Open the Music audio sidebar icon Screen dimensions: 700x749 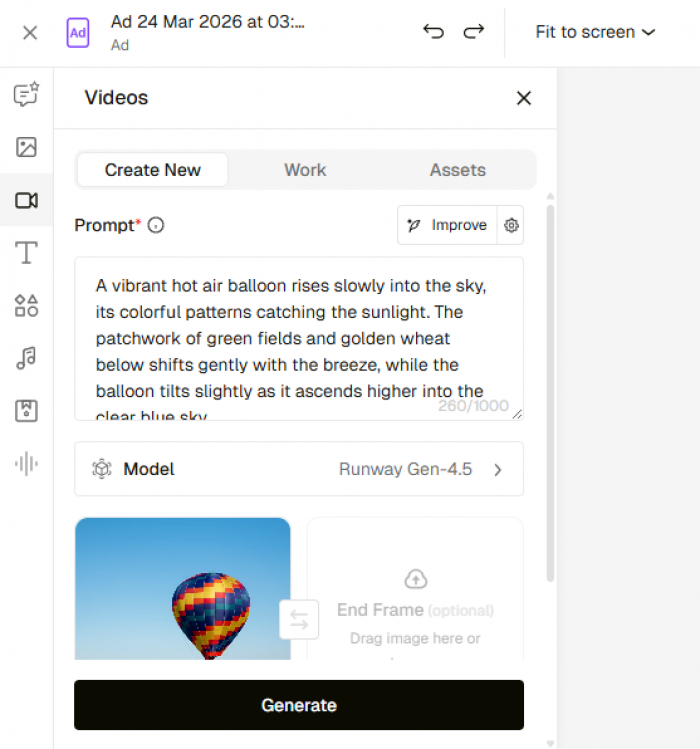pyautogui.click(x=26, y=358)
